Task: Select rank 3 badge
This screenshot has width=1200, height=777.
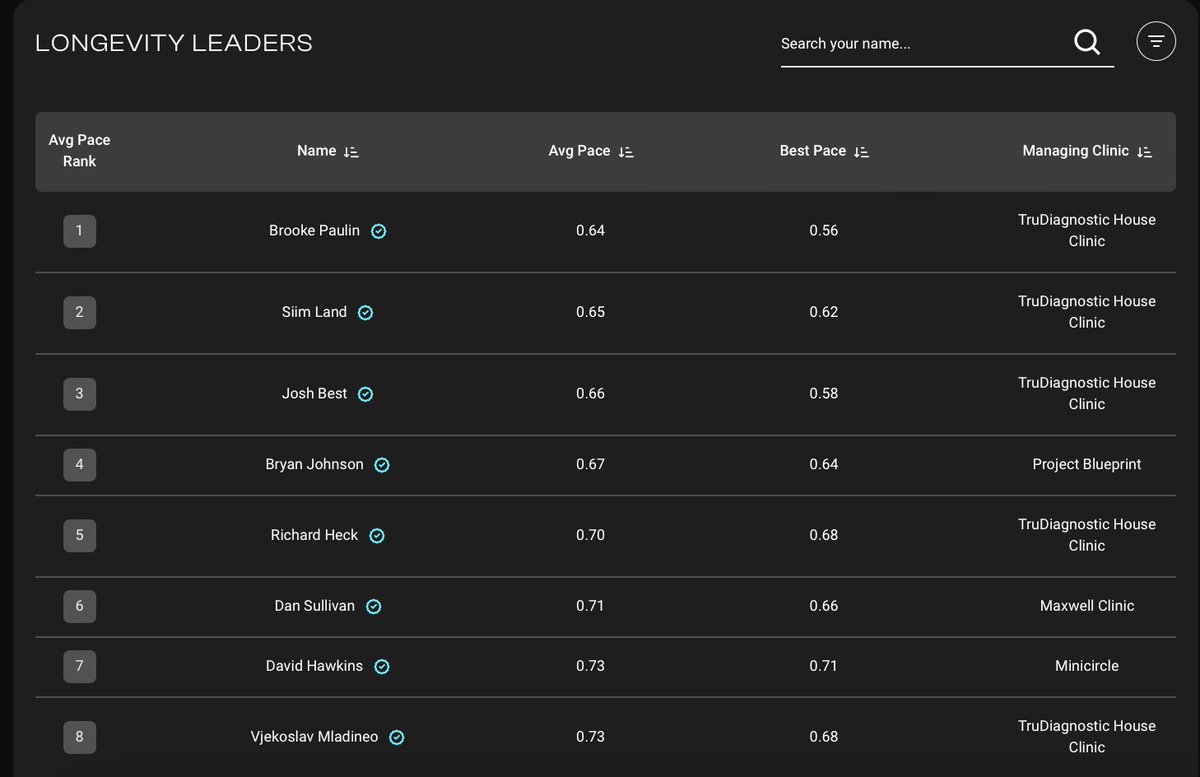Action: tap(80, 393)
